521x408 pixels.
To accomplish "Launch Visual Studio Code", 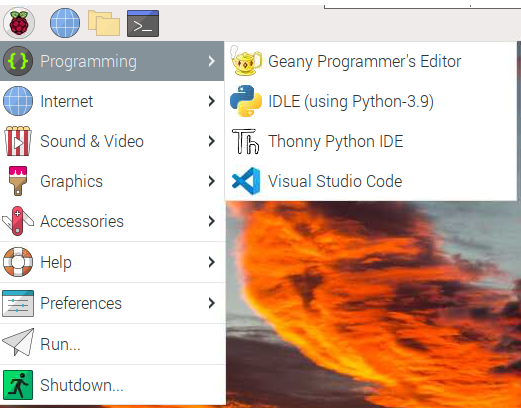I will tap(371, 181).
